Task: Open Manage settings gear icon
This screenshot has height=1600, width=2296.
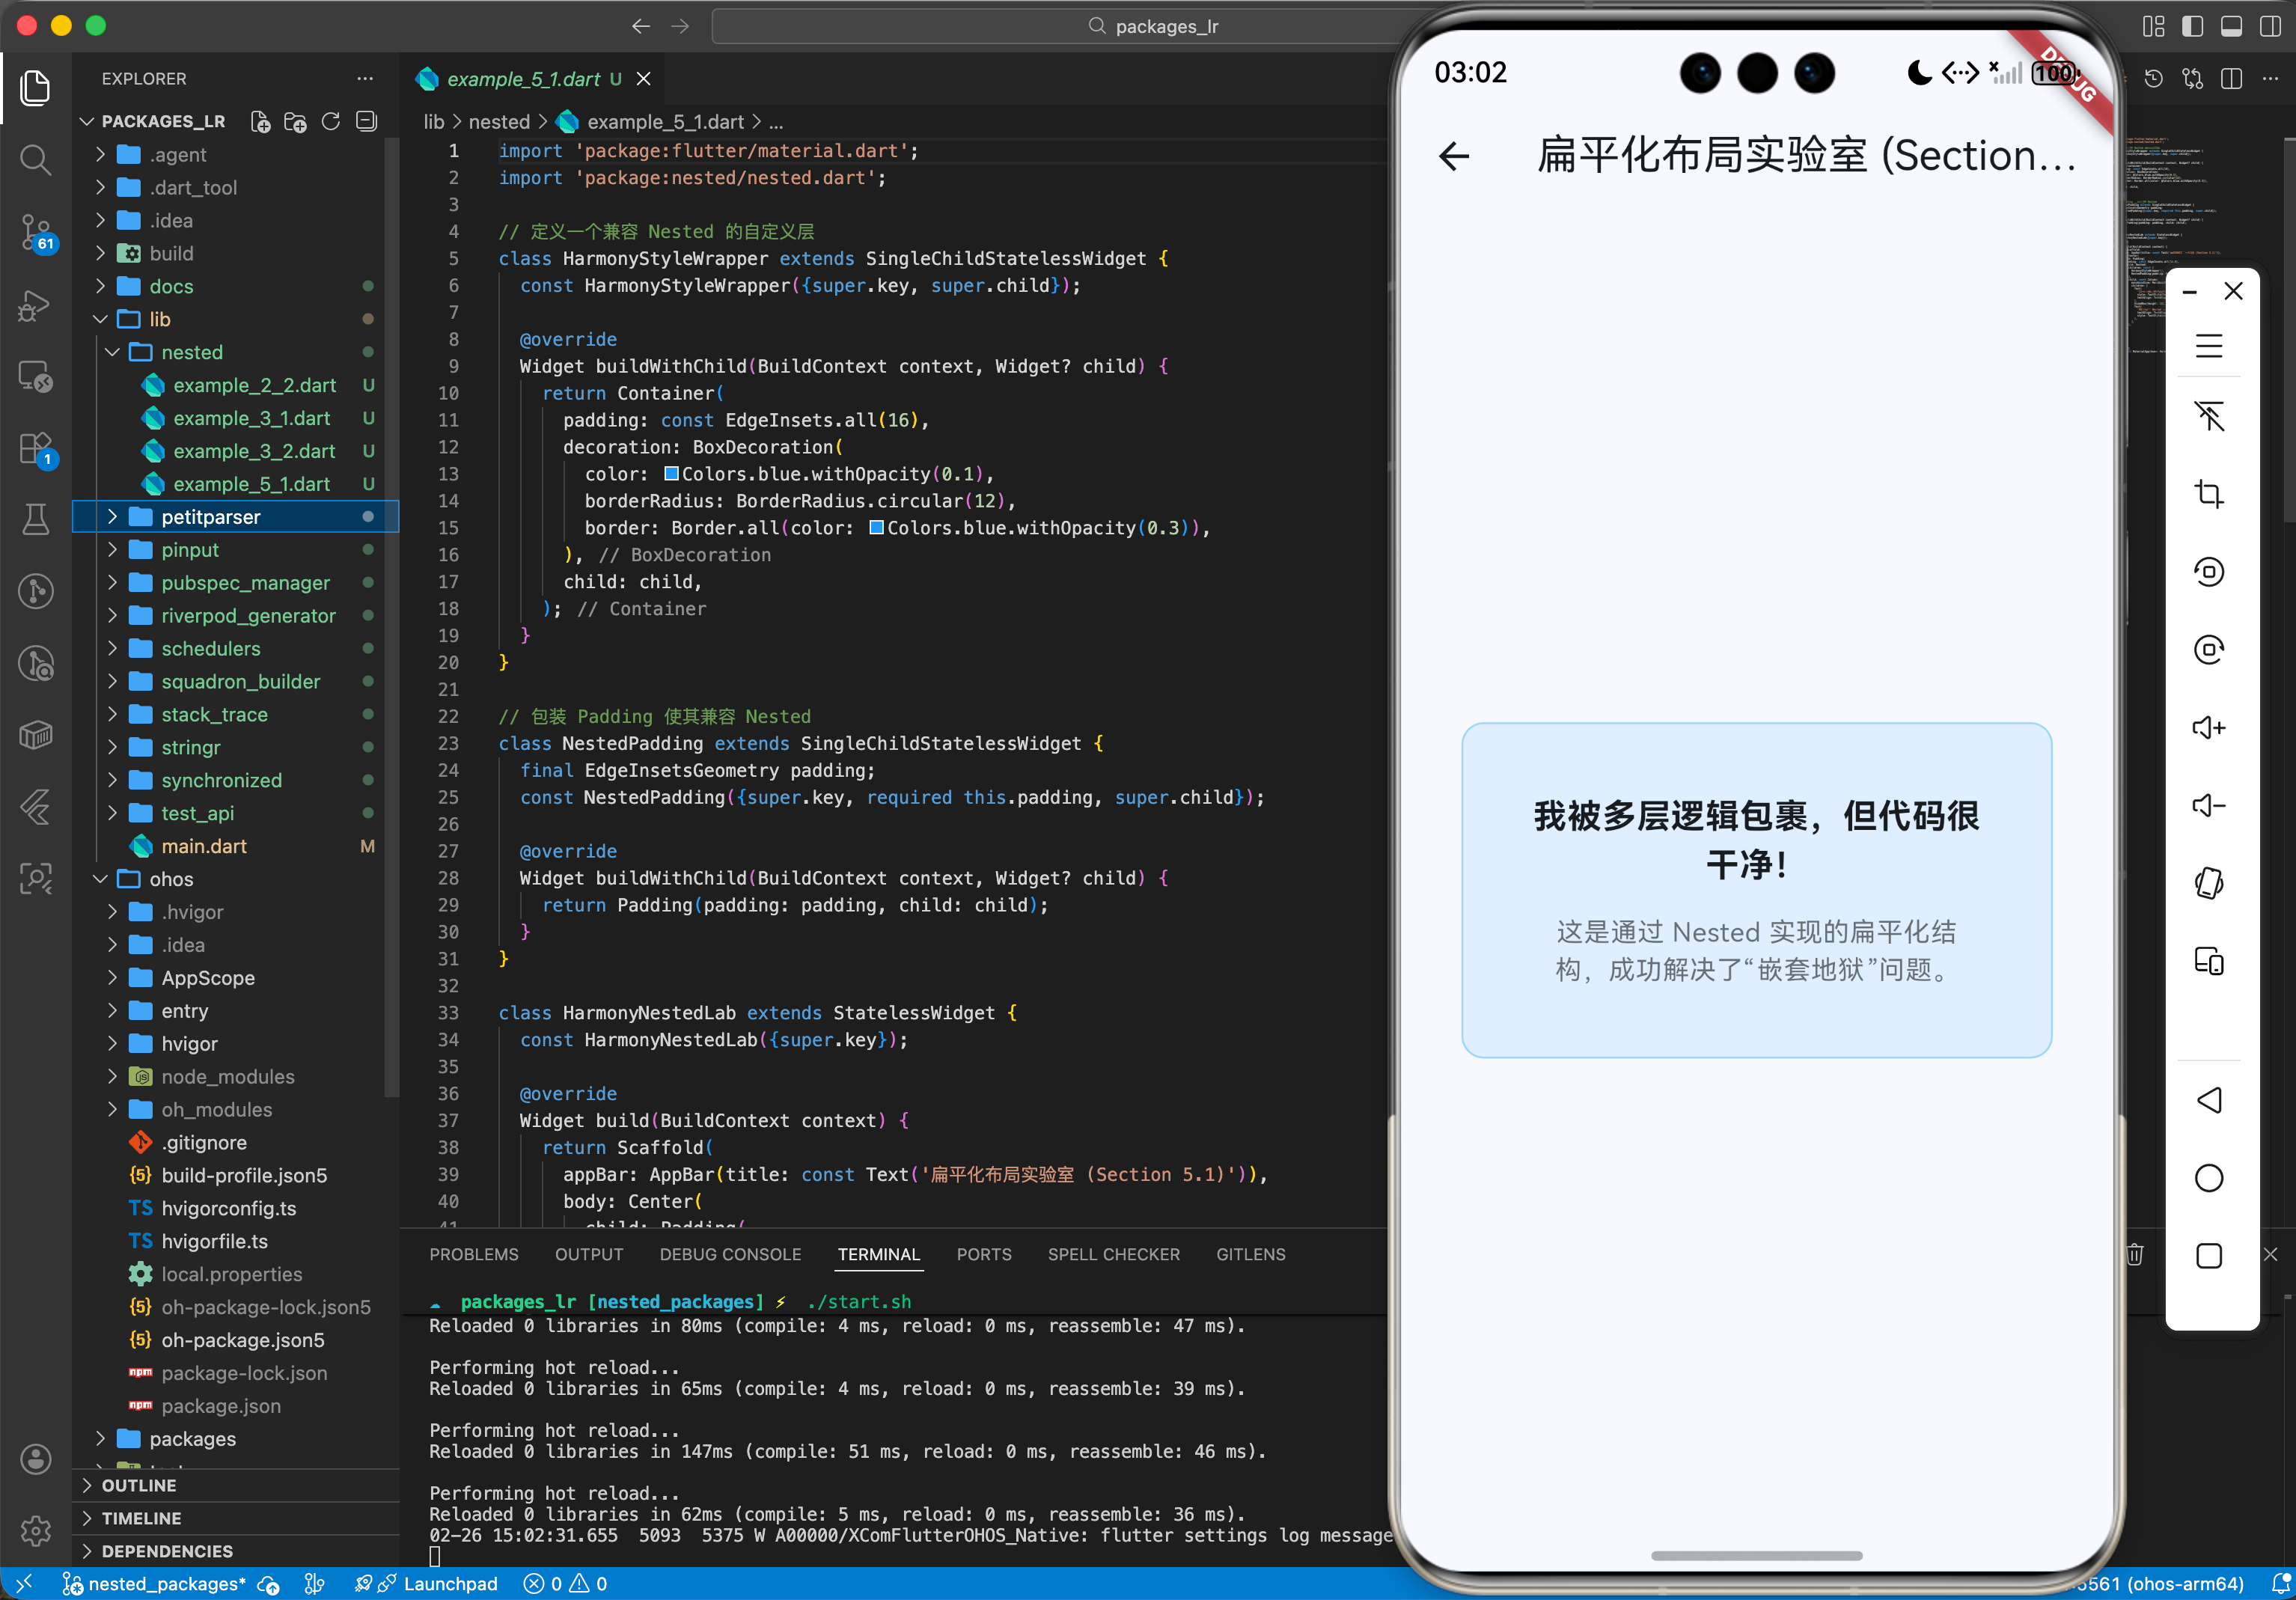Action: pyautogui.click(x=35, y=1530)
